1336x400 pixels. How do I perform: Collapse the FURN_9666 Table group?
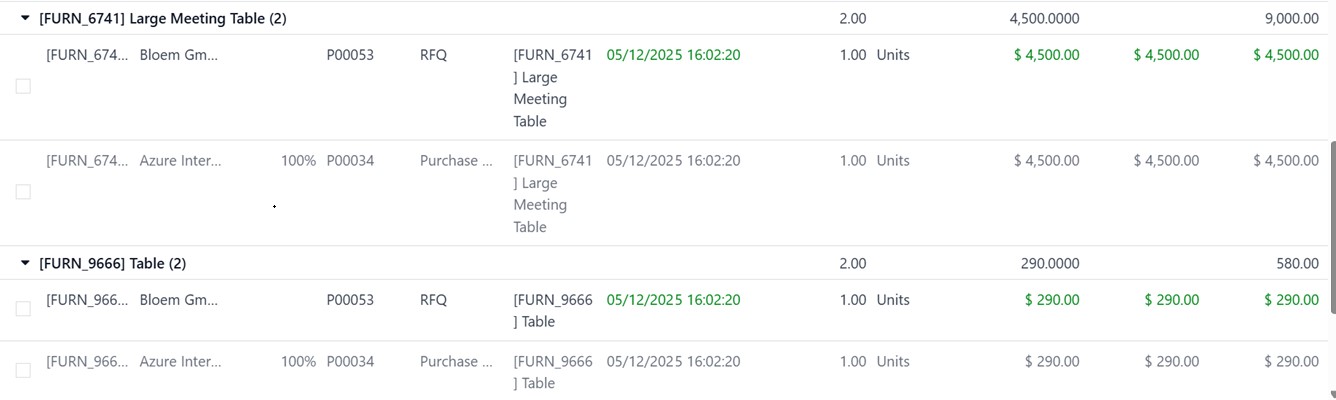tap(25, 264)
